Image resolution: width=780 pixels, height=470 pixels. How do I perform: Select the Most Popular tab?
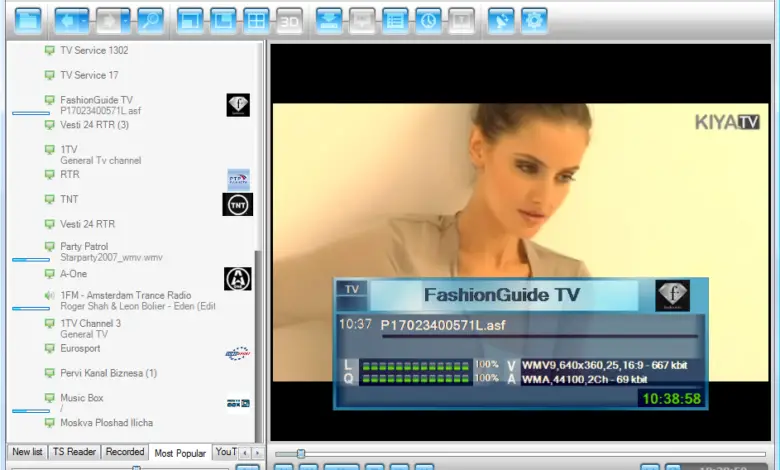[180, 453]
